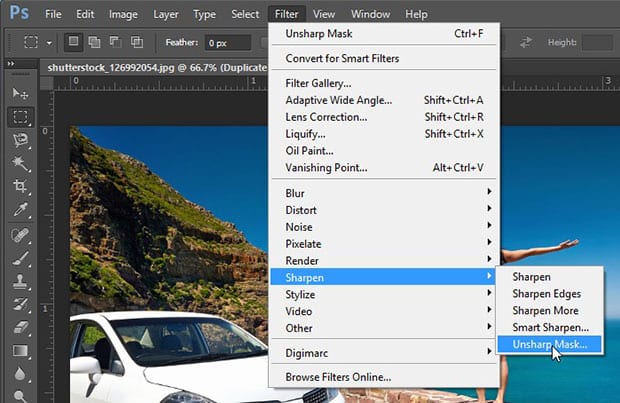Close the Filter menu
The image size is (620, 403).
[x=287, y=14]
